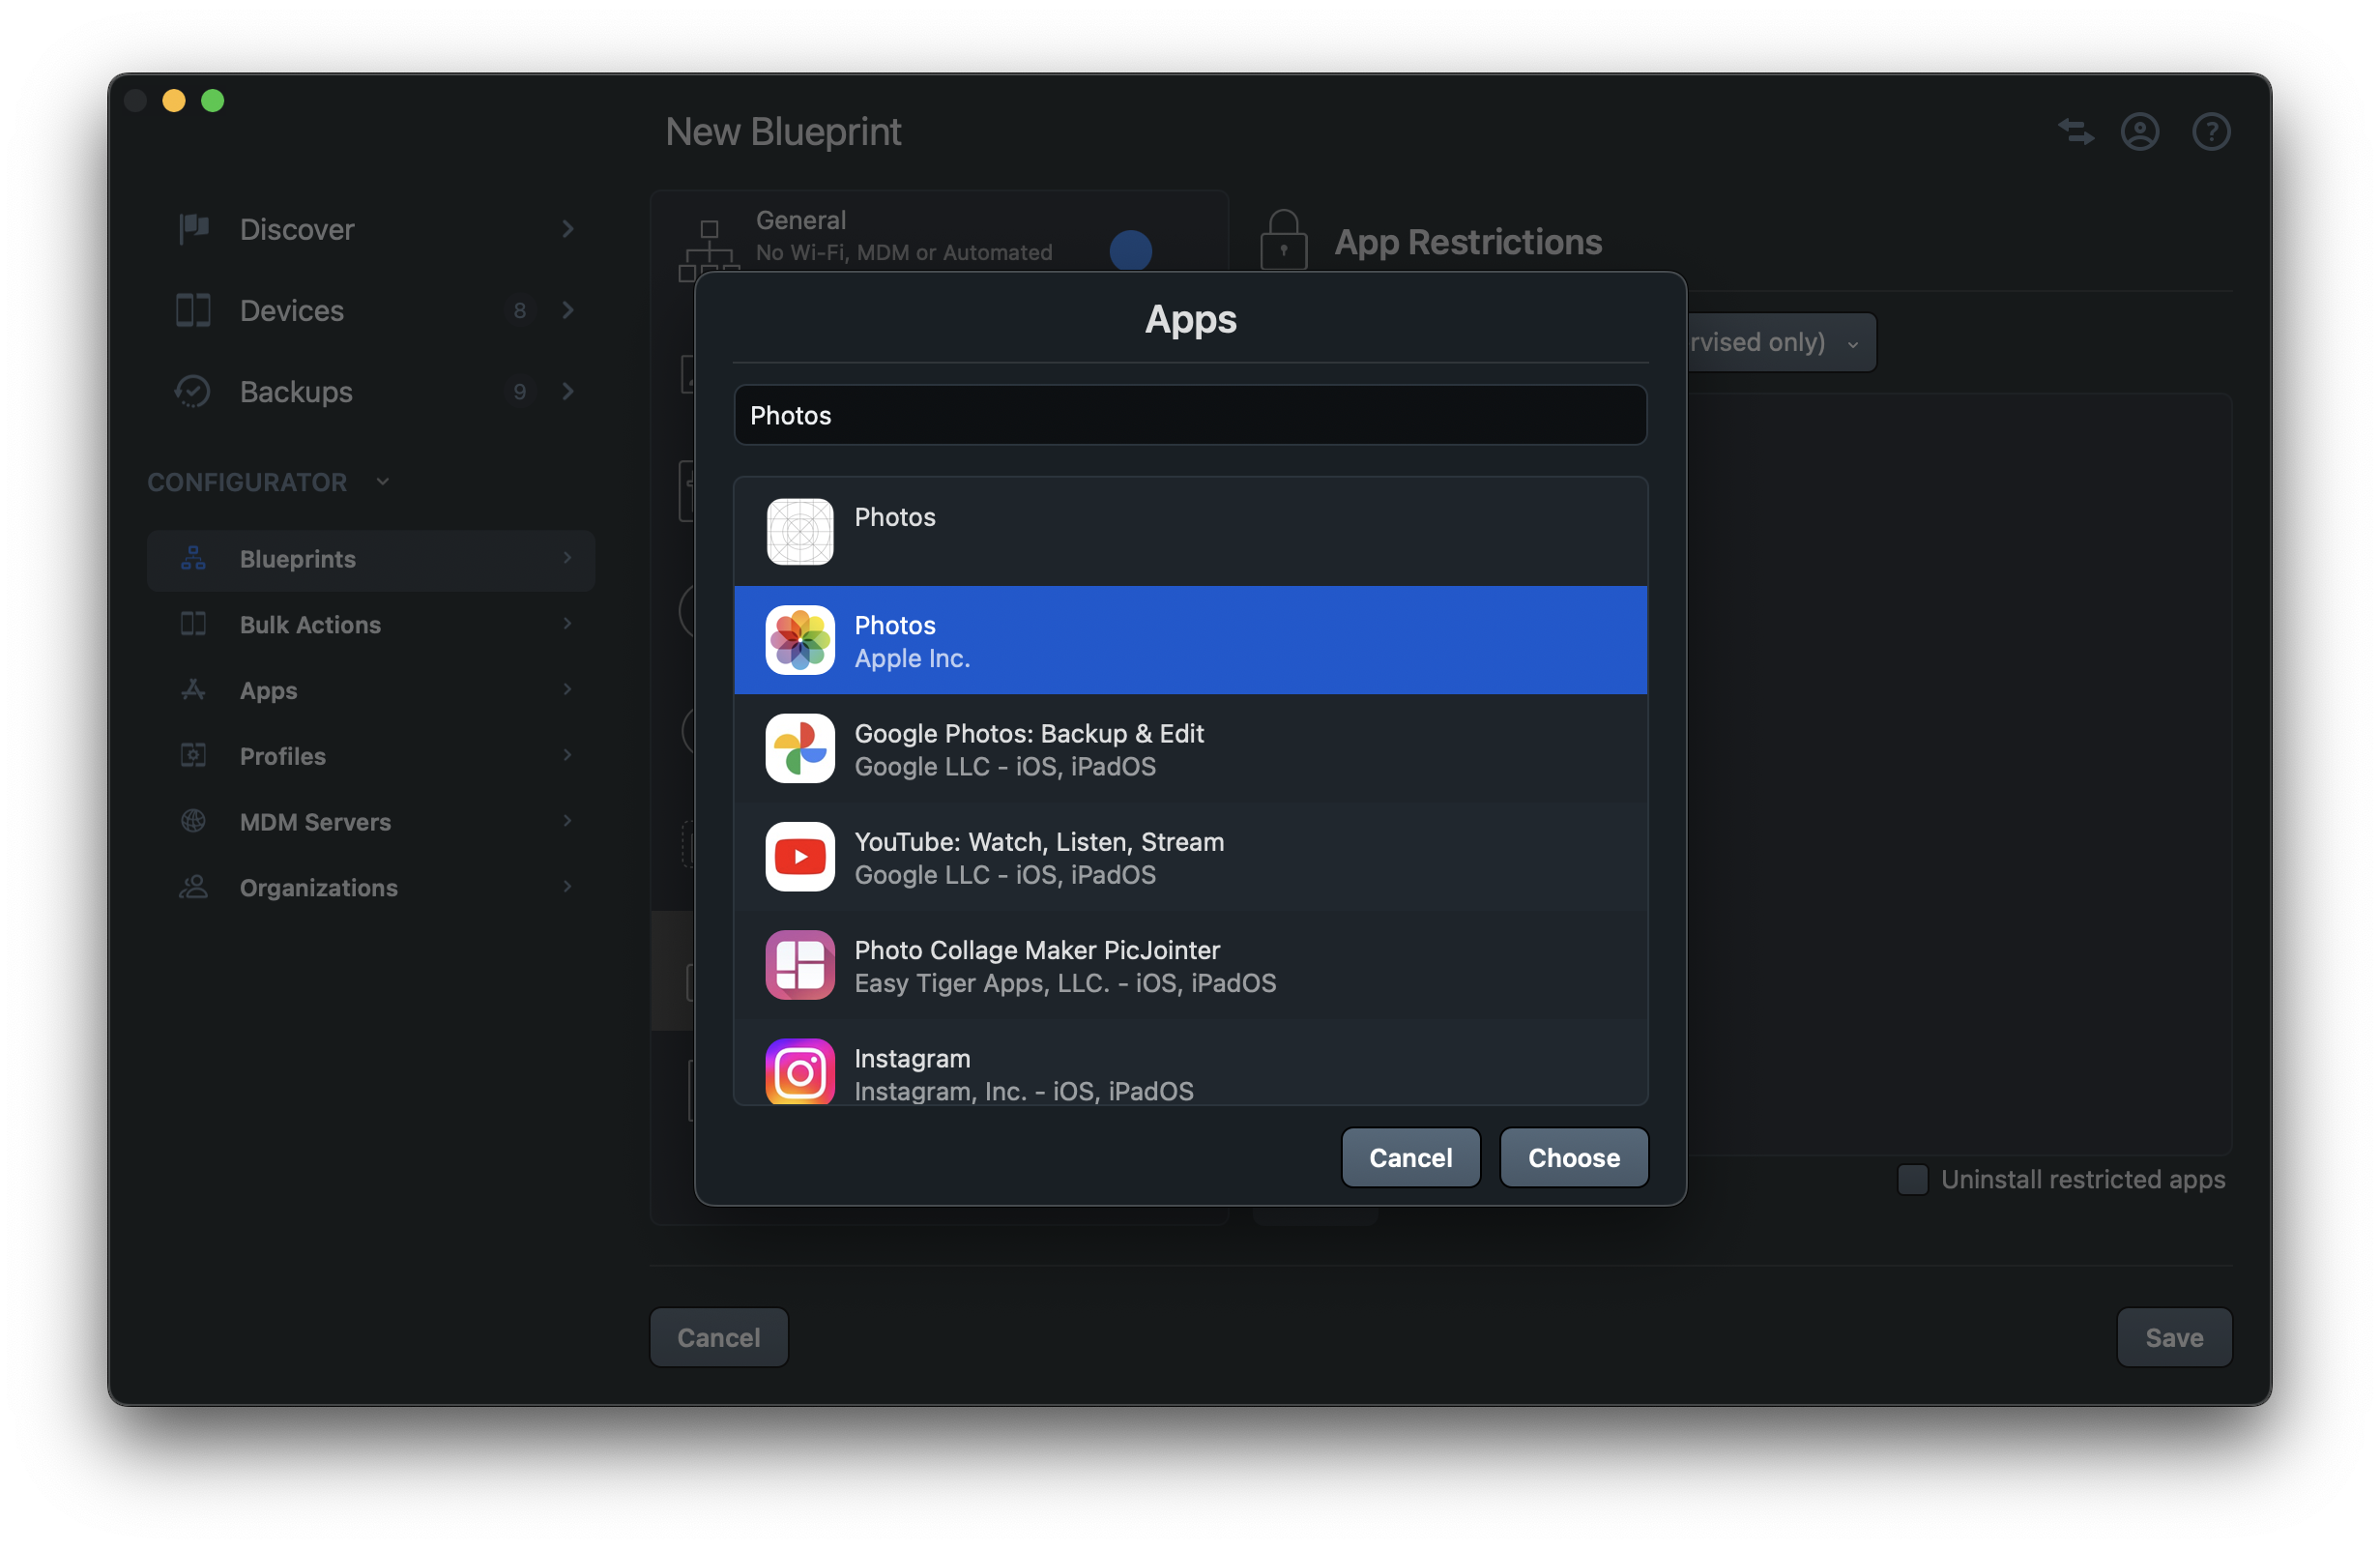Click the placeholder Photos app icon

tap(800, 531)
